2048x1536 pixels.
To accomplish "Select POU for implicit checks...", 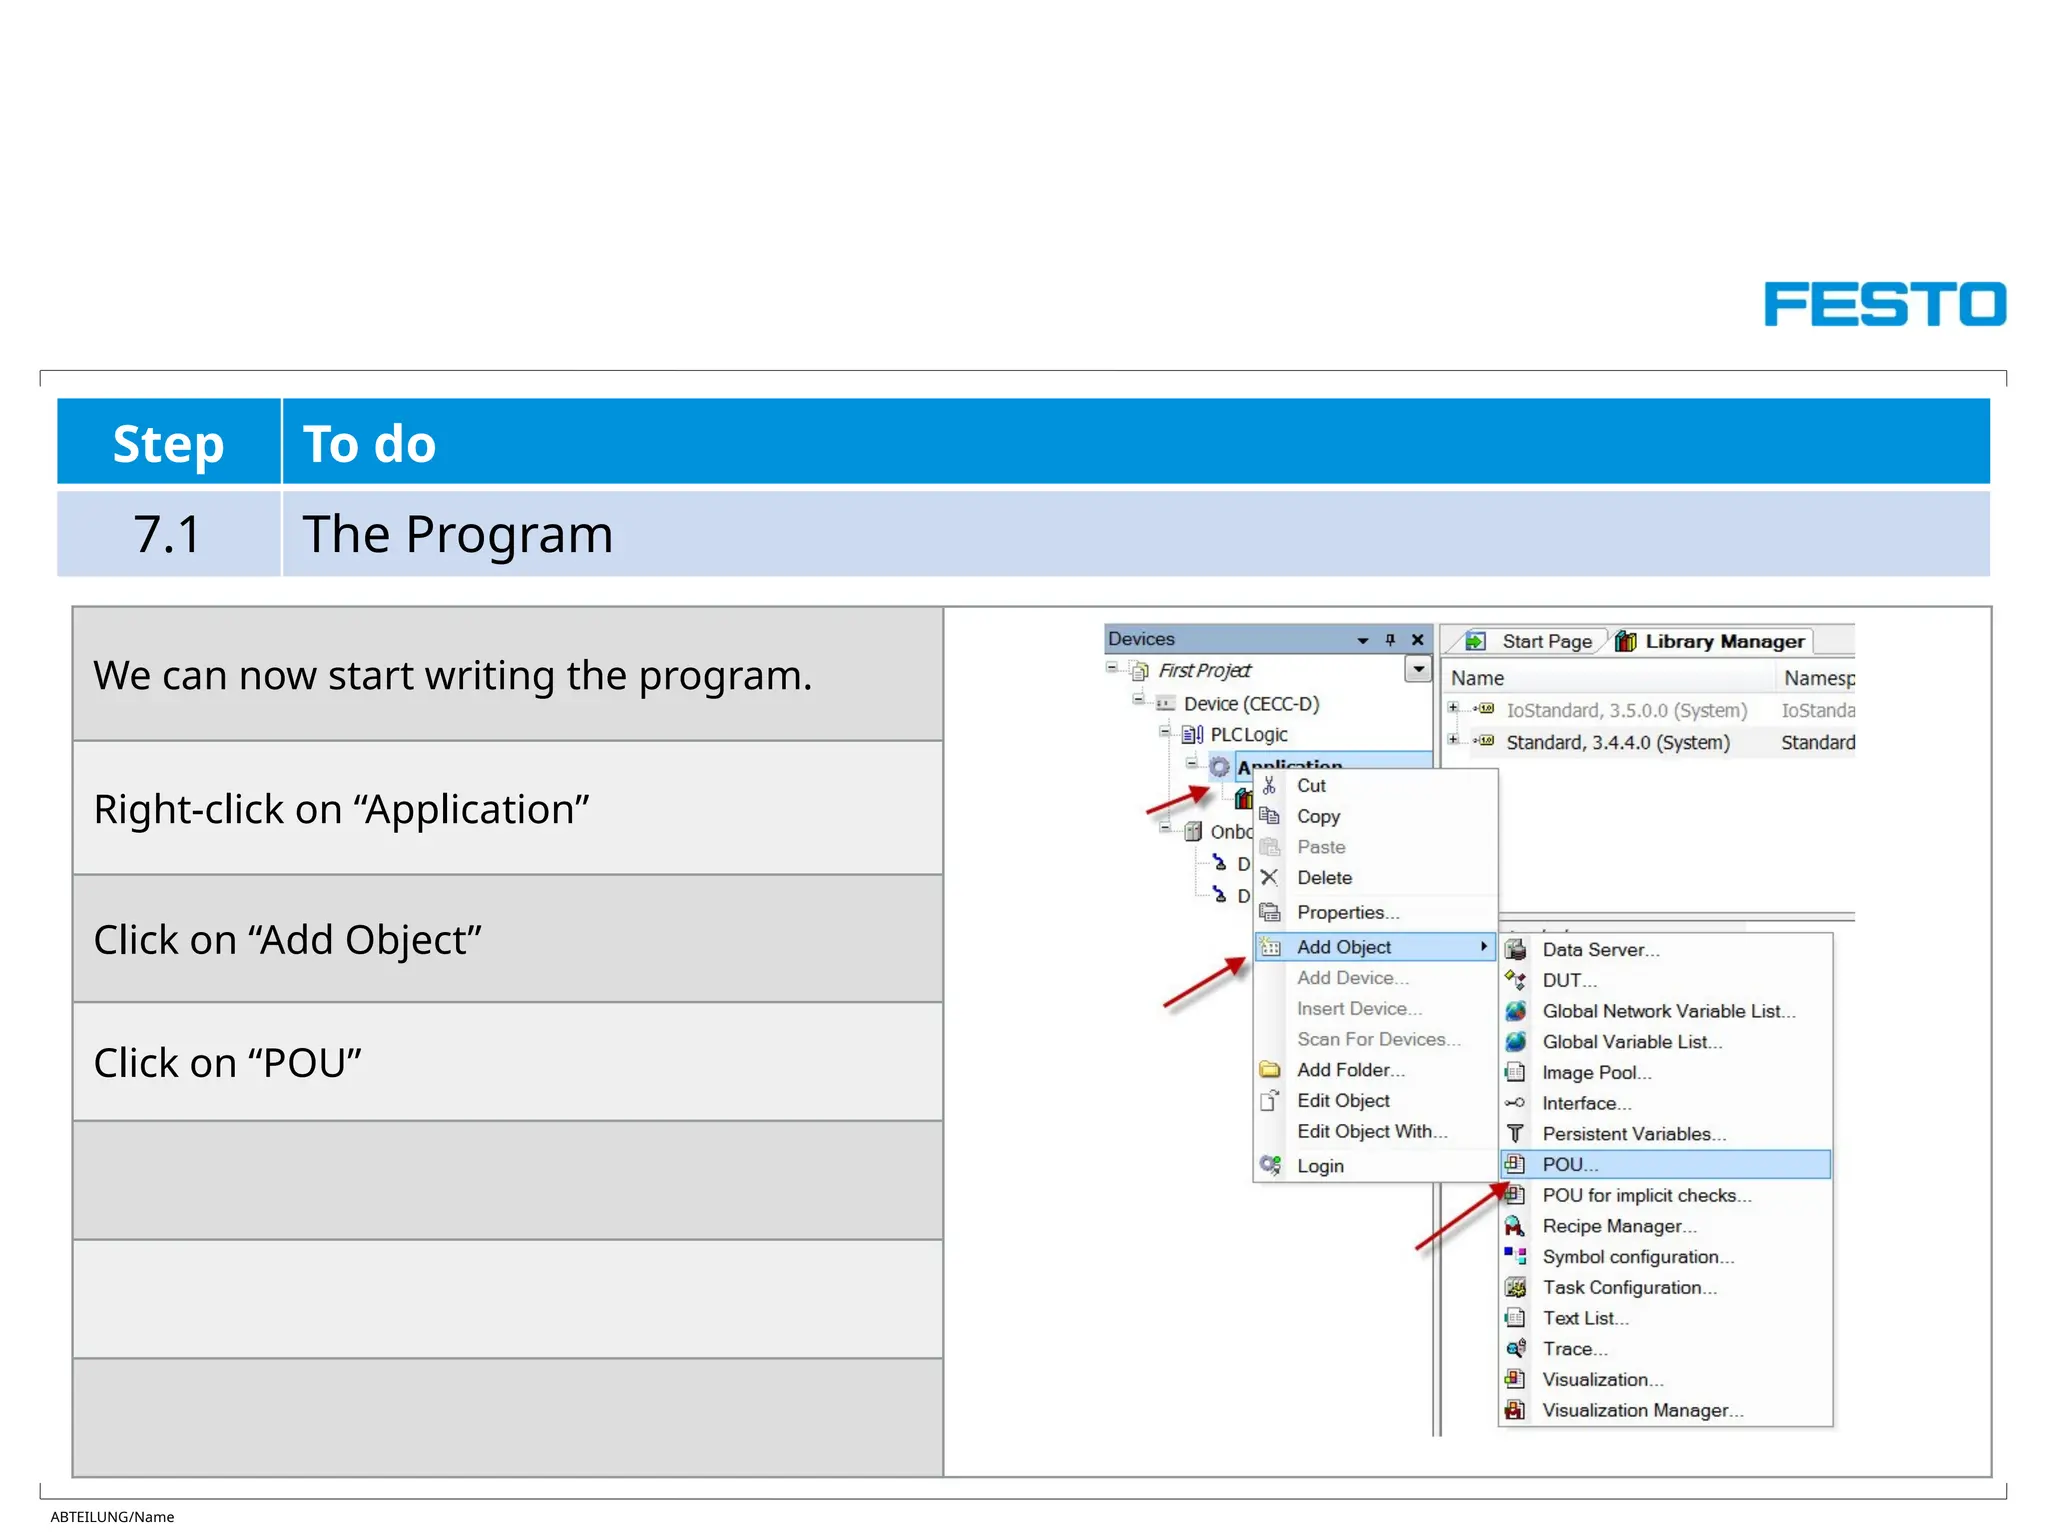I will point(1666,1195).
